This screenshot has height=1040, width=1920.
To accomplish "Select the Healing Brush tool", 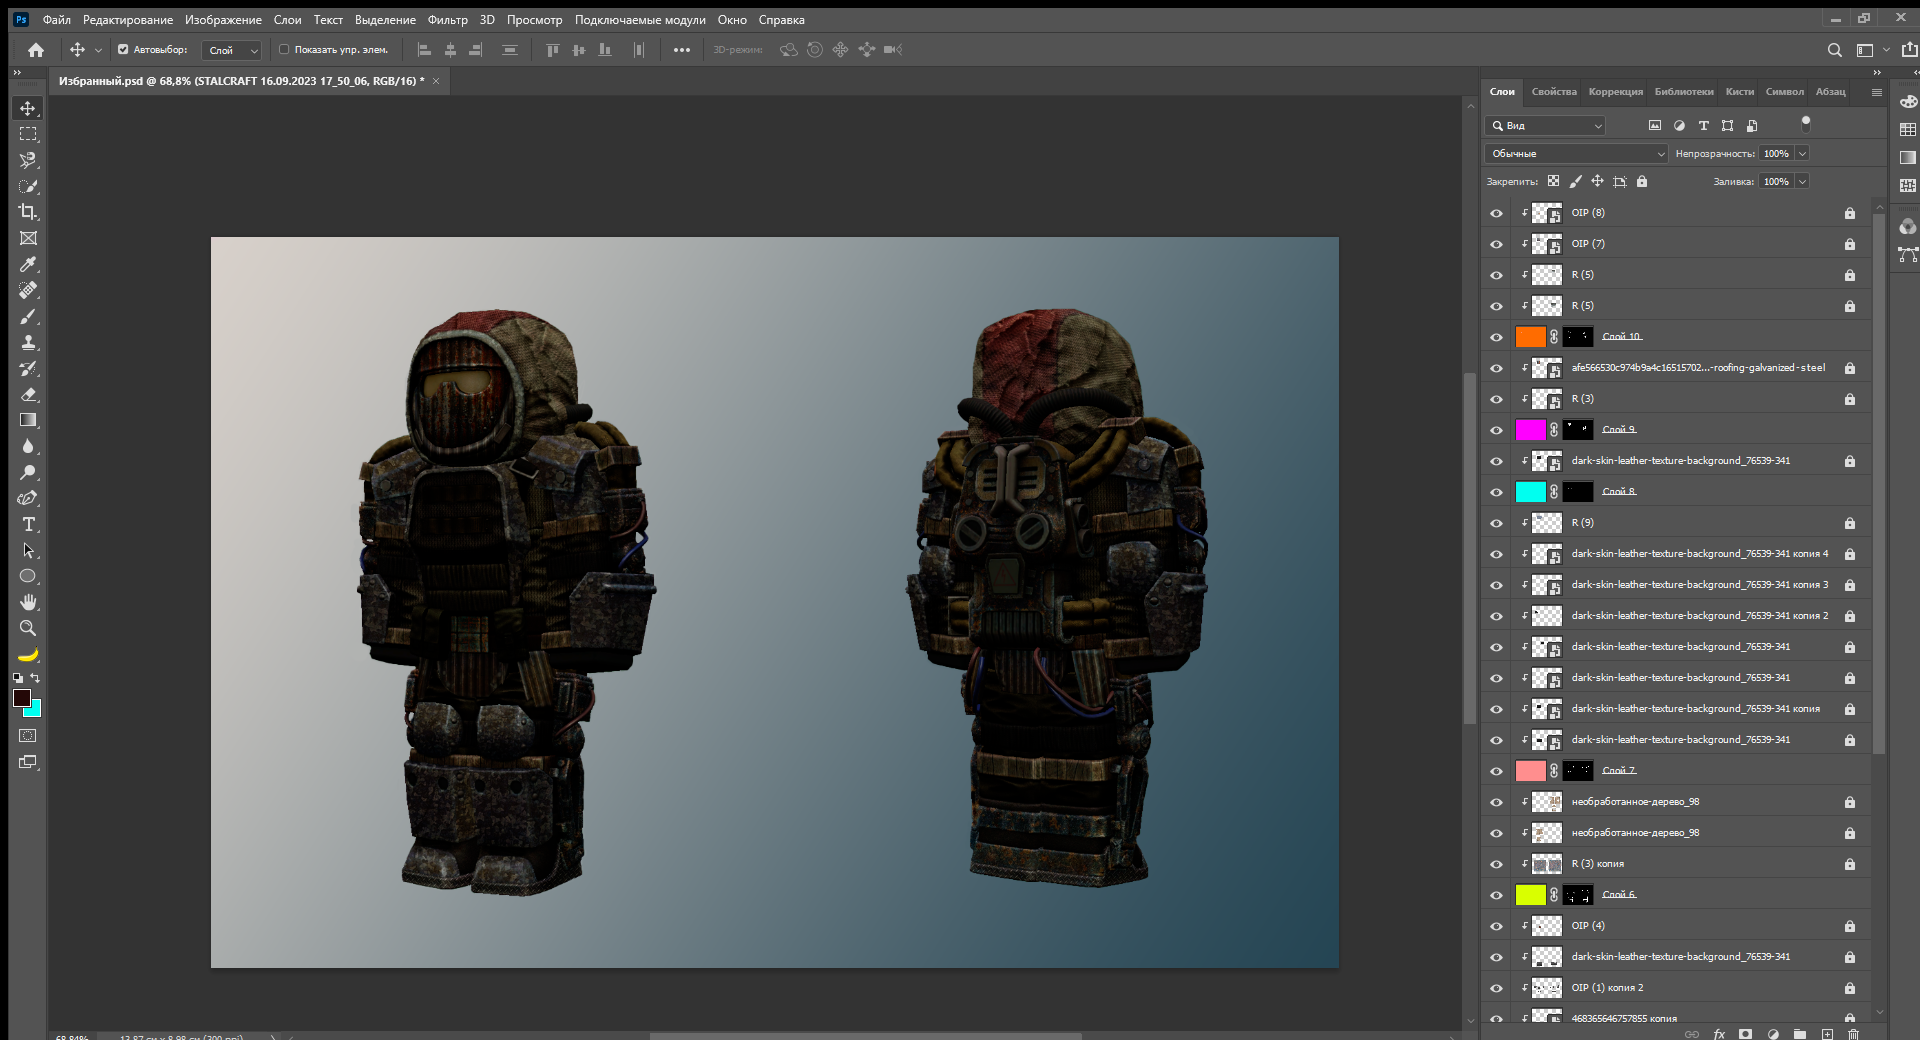I will (x=28, y=290).
